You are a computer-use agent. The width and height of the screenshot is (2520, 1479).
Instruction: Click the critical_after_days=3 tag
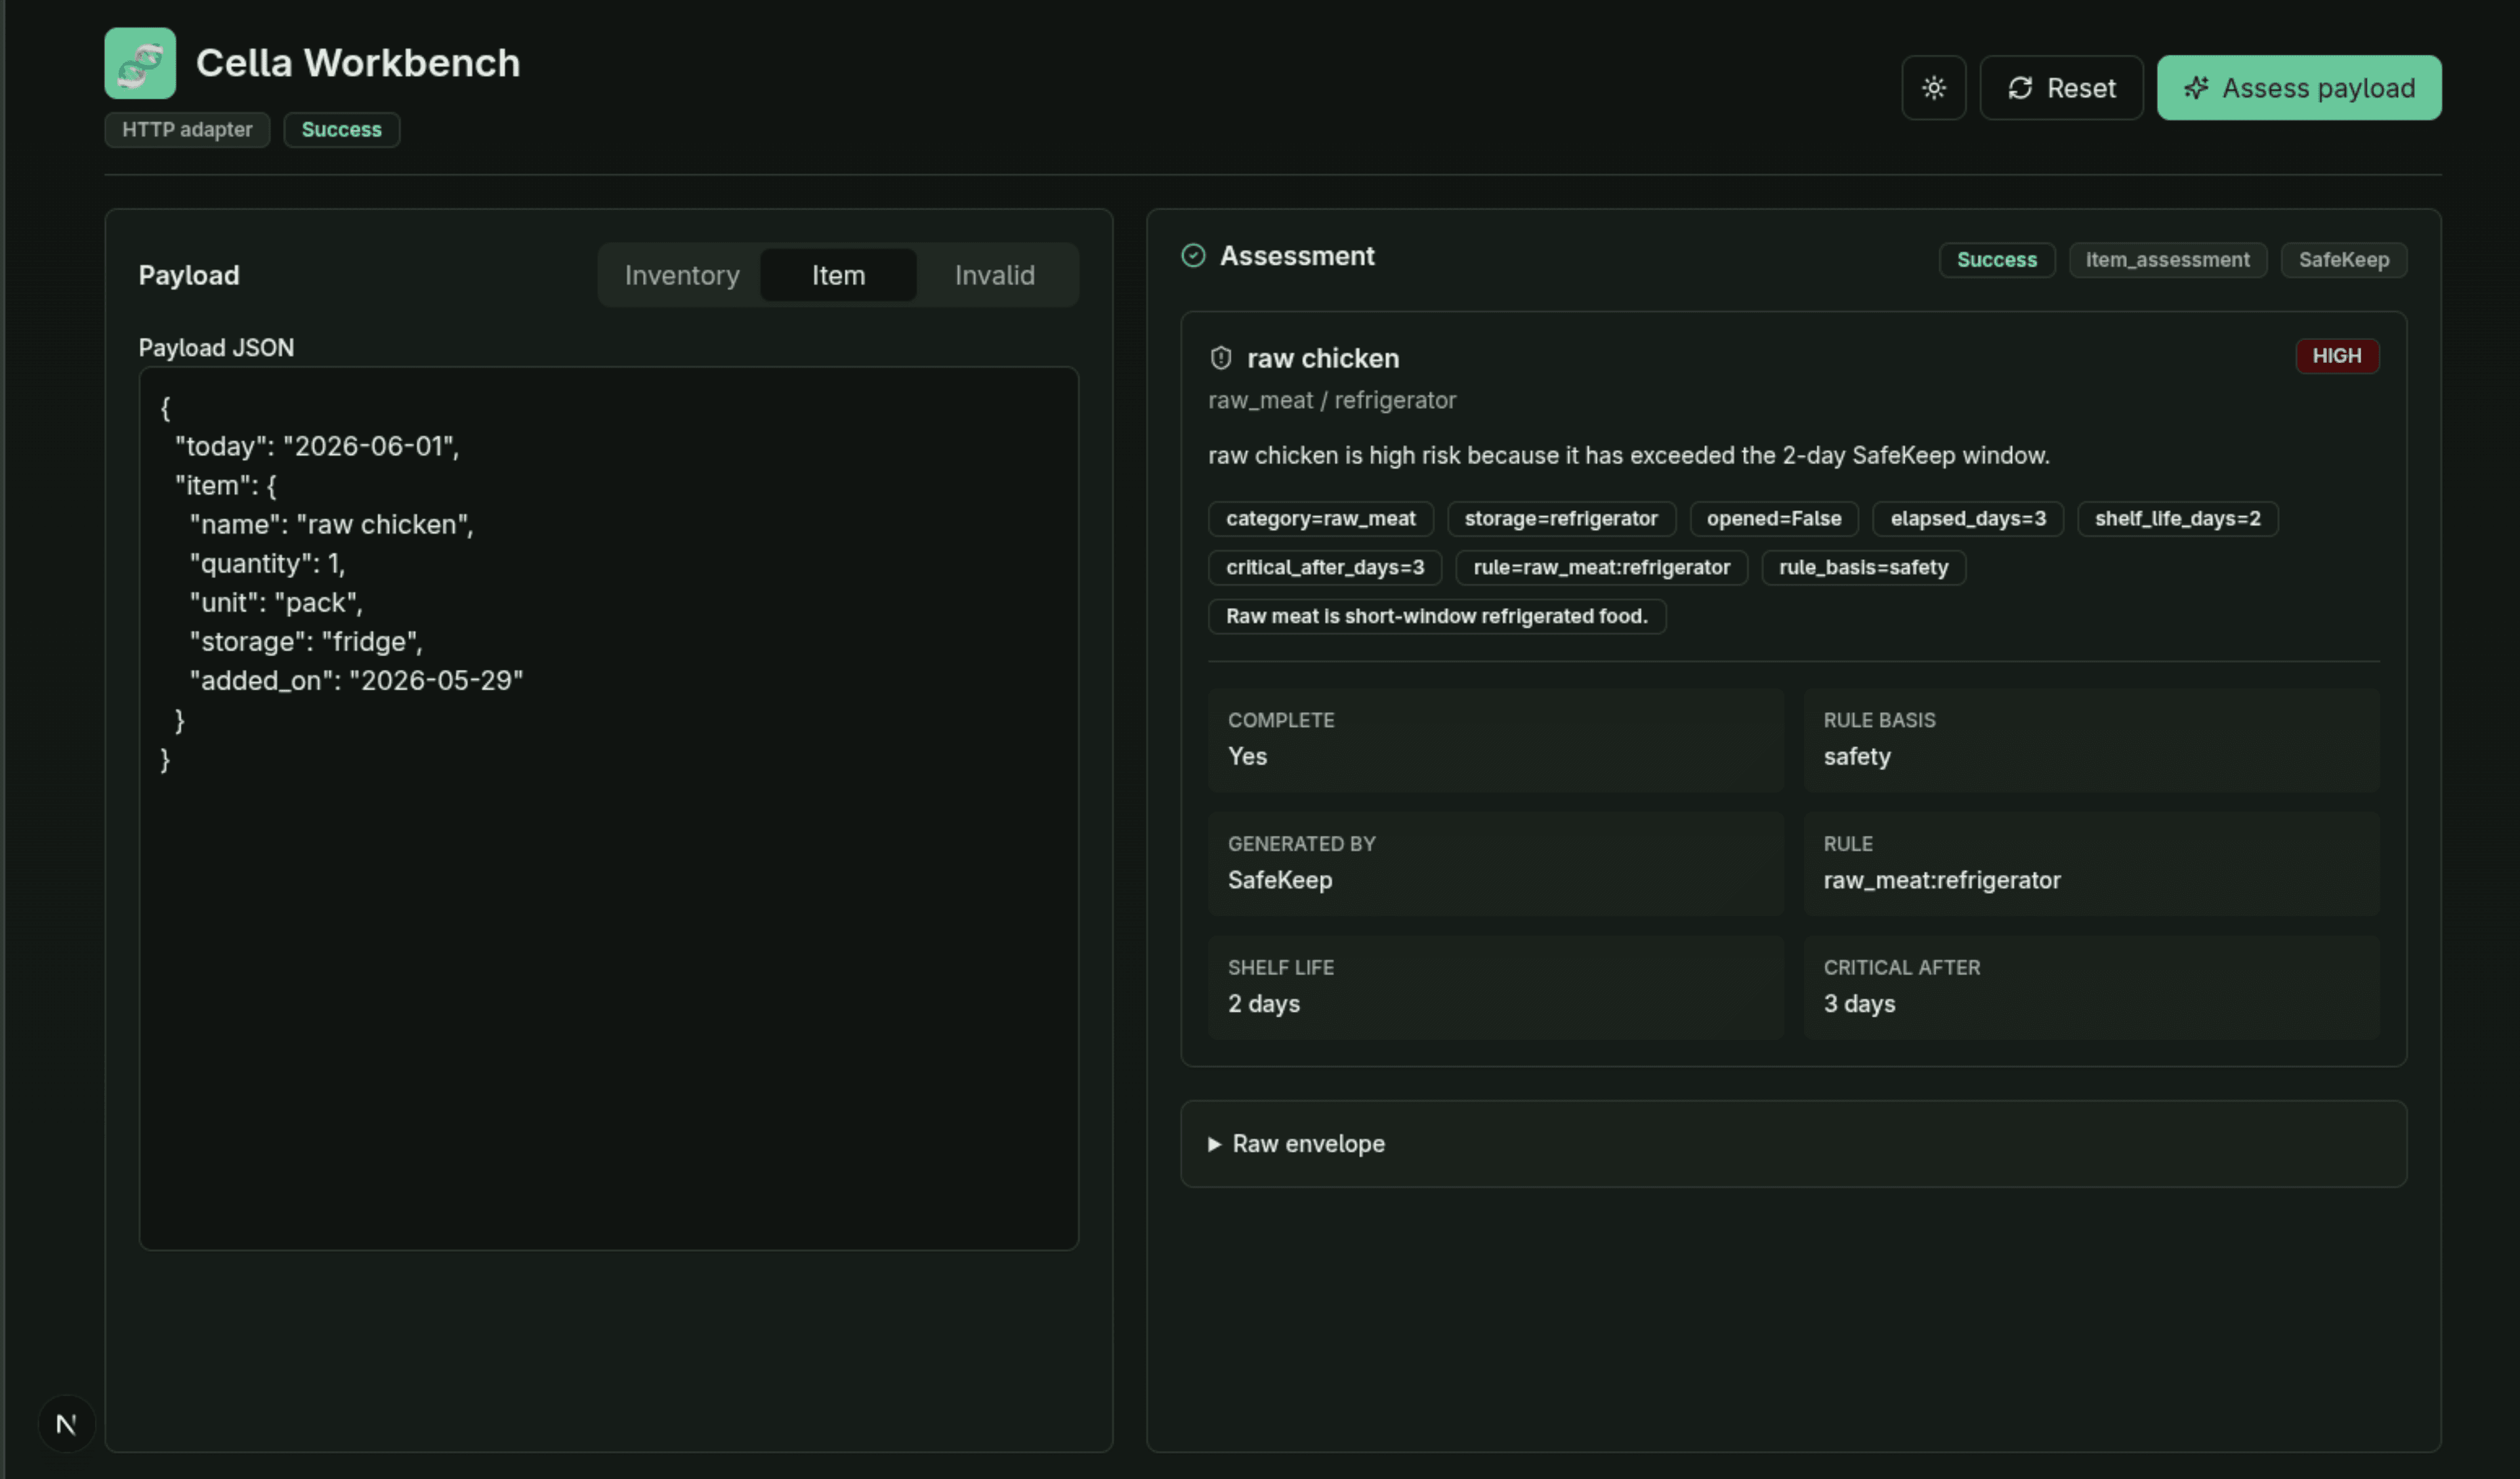click(1325, 568)
